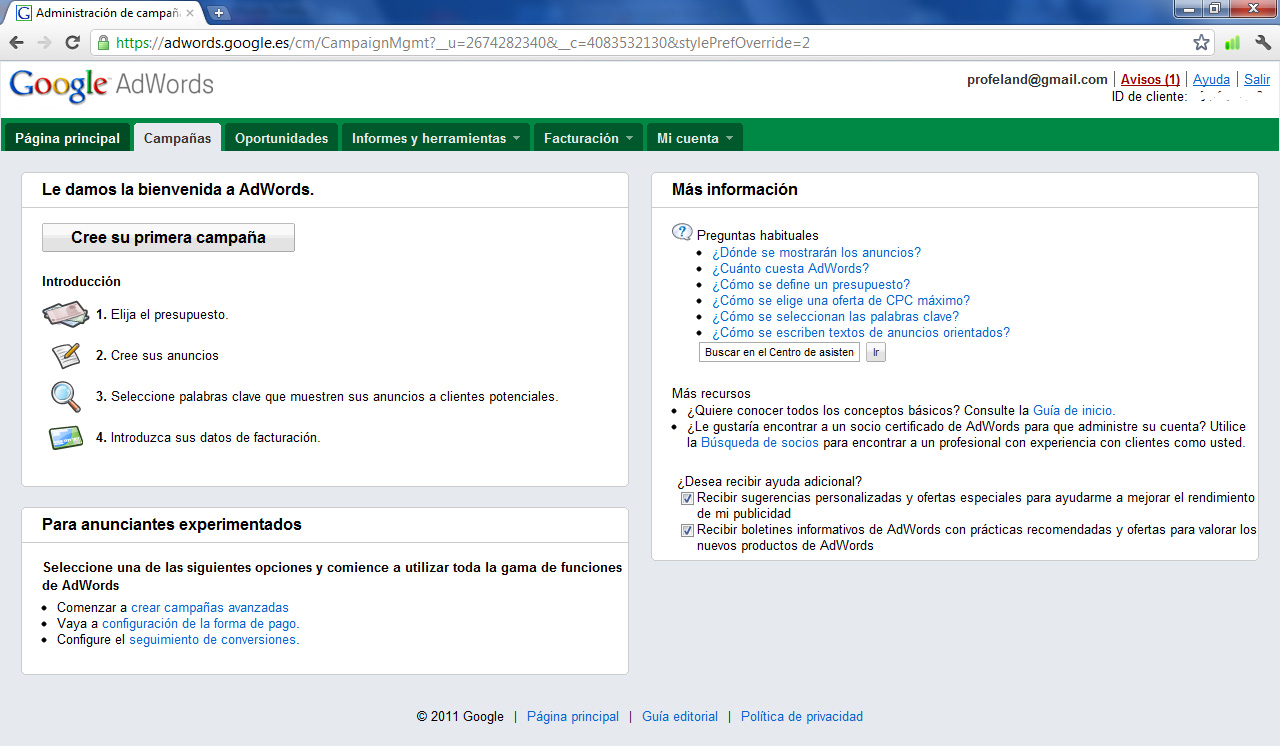Go to the Página principal tab
The height and width of the screenshot is (746, 1280).
(x=67, y=138)
